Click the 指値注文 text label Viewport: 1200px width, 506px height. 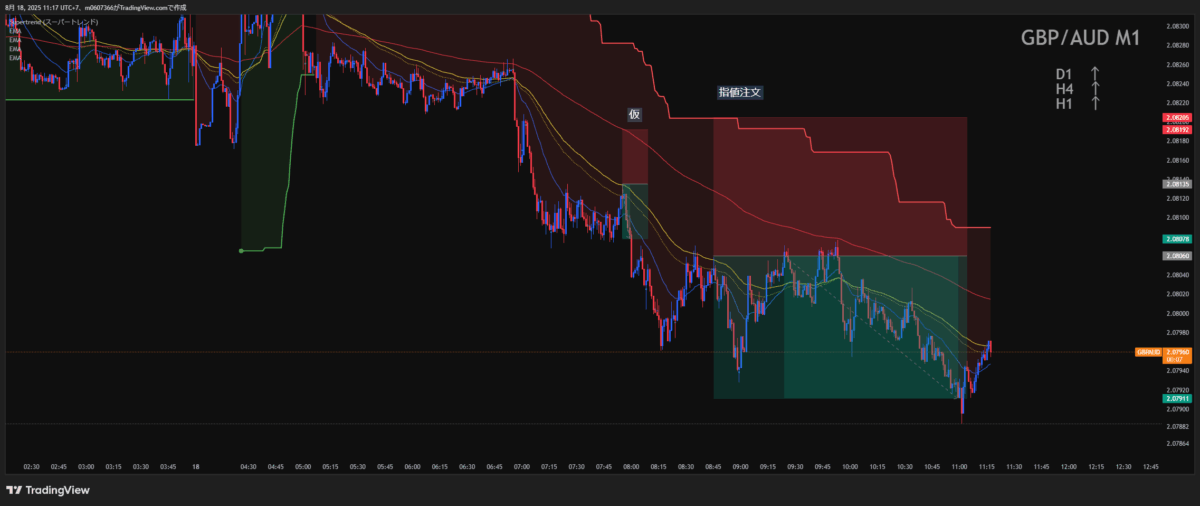[x=740, y=92]
